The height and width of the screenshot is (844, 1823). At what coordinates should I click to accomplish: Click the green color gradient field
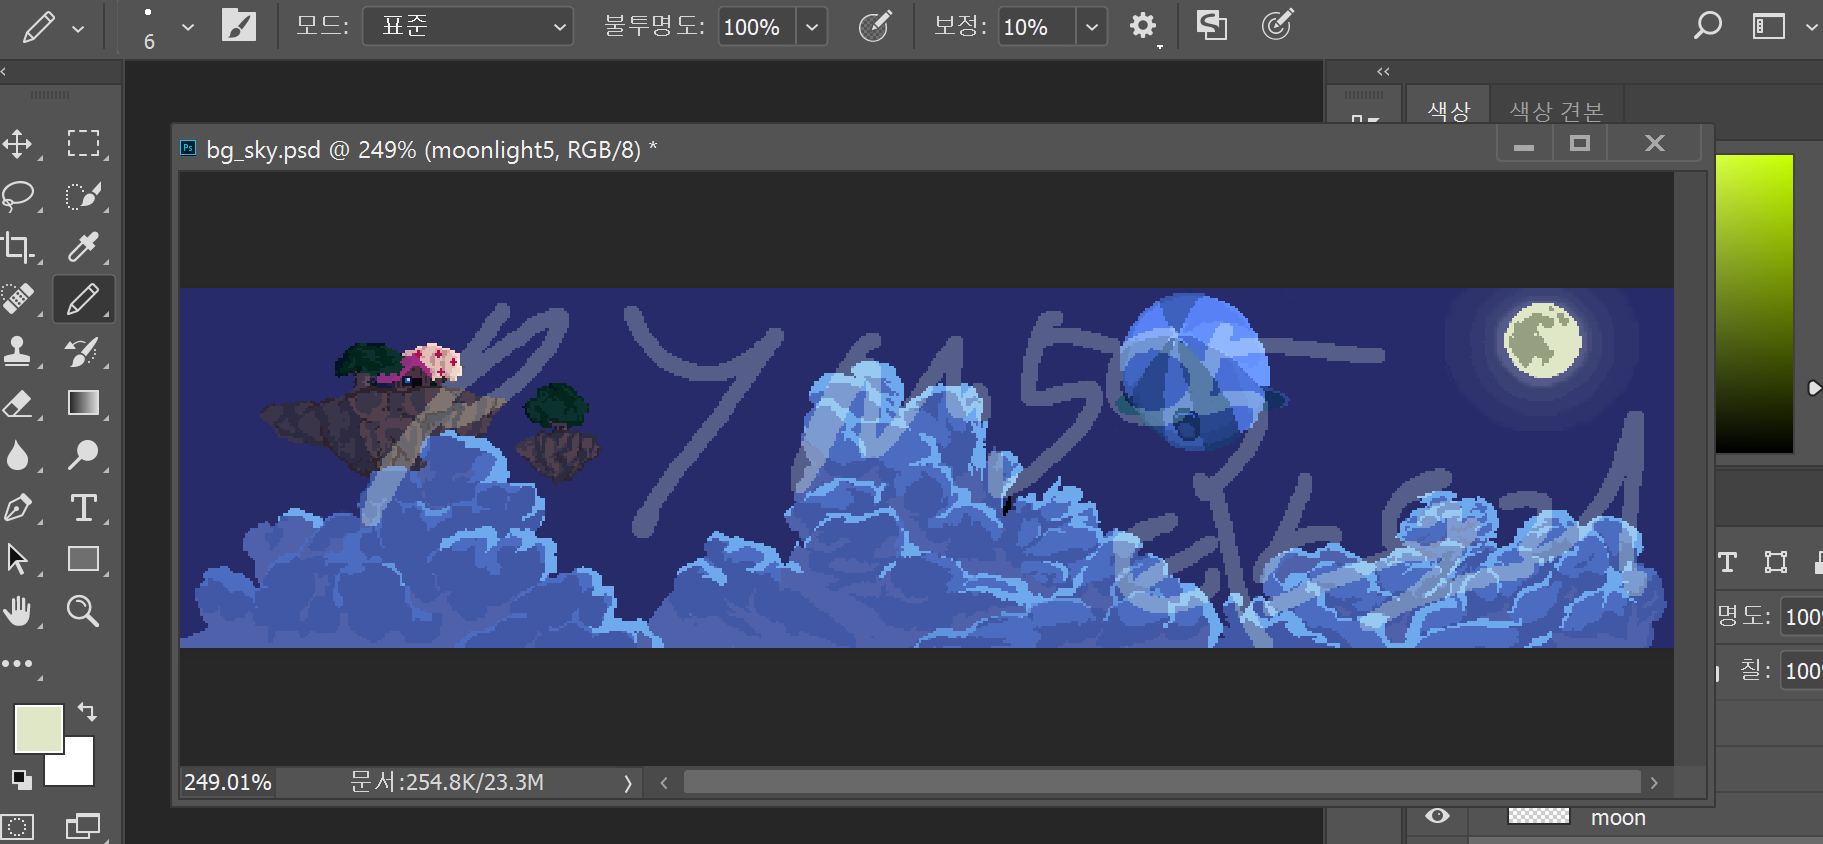(x=1754, y=304)
